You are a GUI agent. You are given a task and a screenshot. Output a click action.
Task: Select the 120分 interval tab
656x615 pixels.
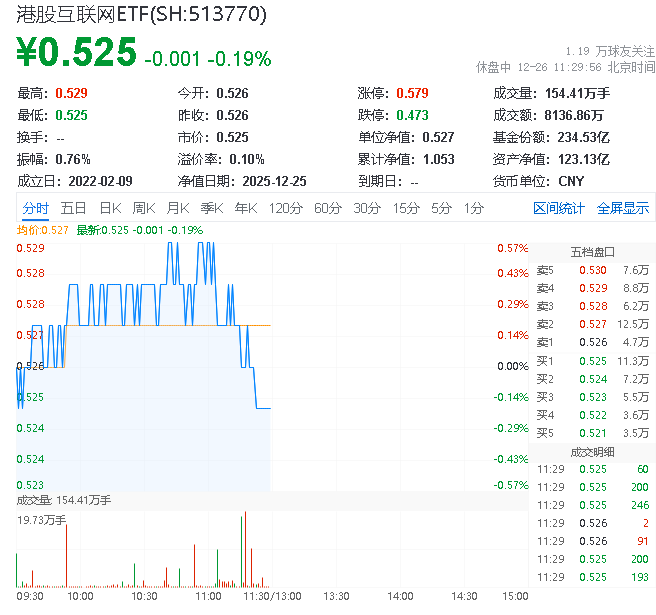285,208
